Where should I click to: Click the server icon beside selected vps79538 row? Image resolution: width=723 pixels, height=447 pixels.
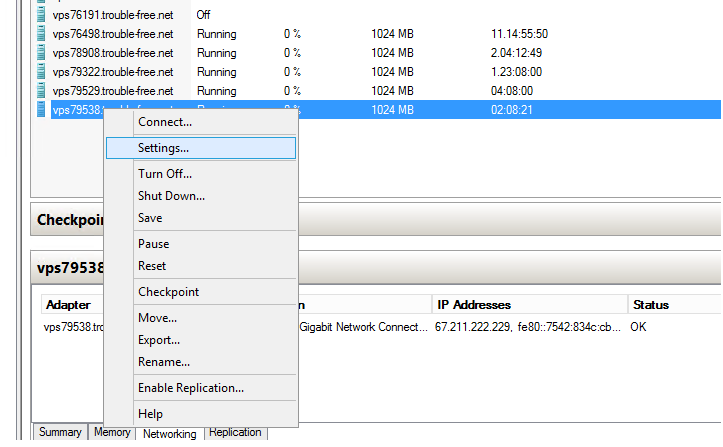(41, 109)
